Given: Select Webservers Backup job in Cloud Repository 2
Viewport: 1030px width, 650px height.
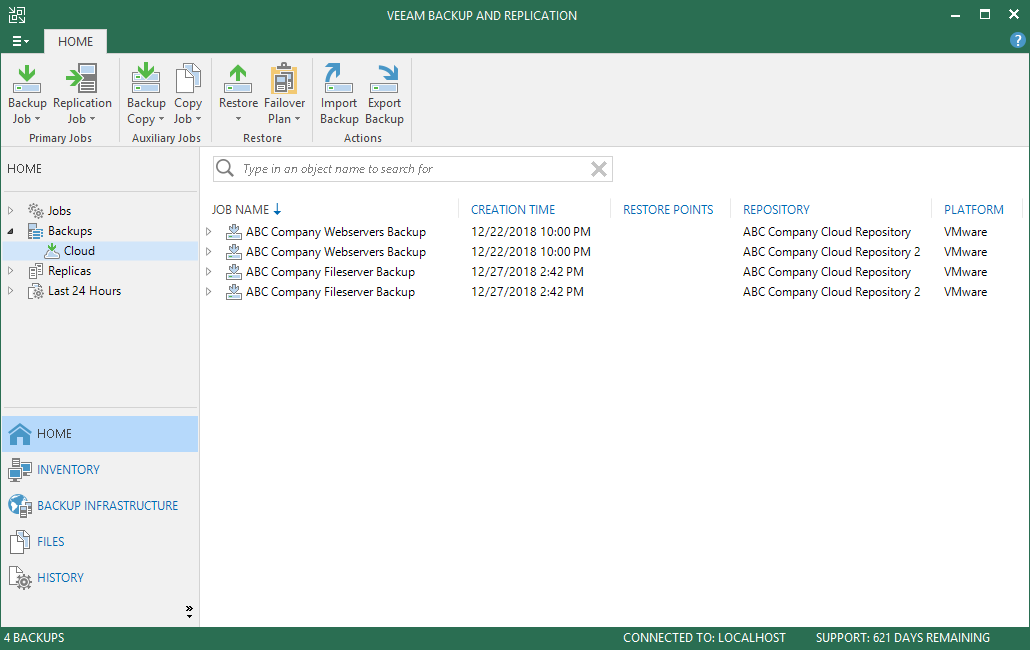Looking at the screenshot, I should click(x=336, y=251).
